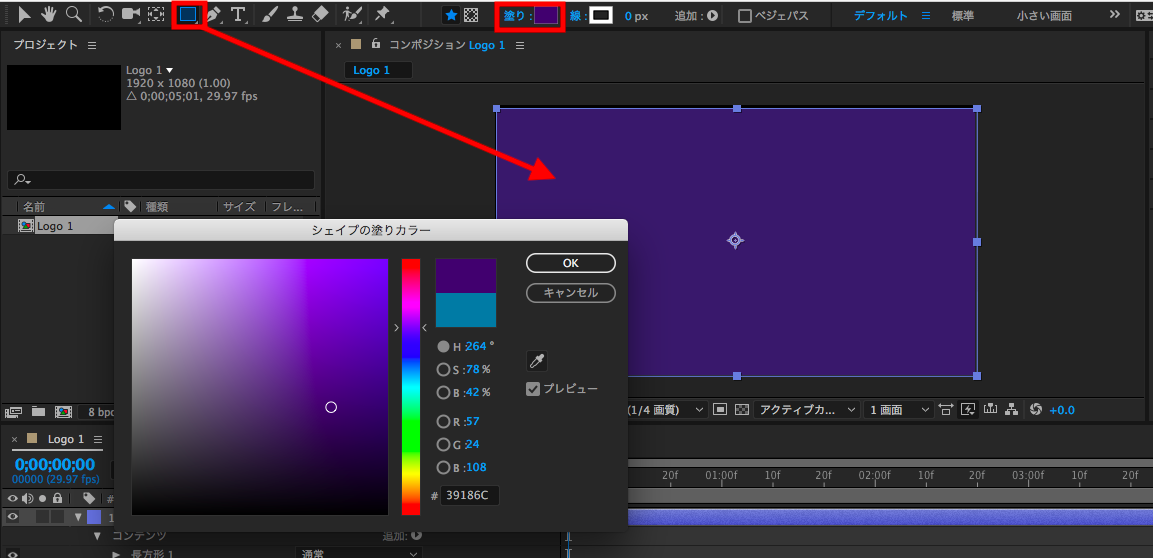Select the brightness B radio button
The image size is (1153, 558).
pyautogui.click(x=443, y=393)
